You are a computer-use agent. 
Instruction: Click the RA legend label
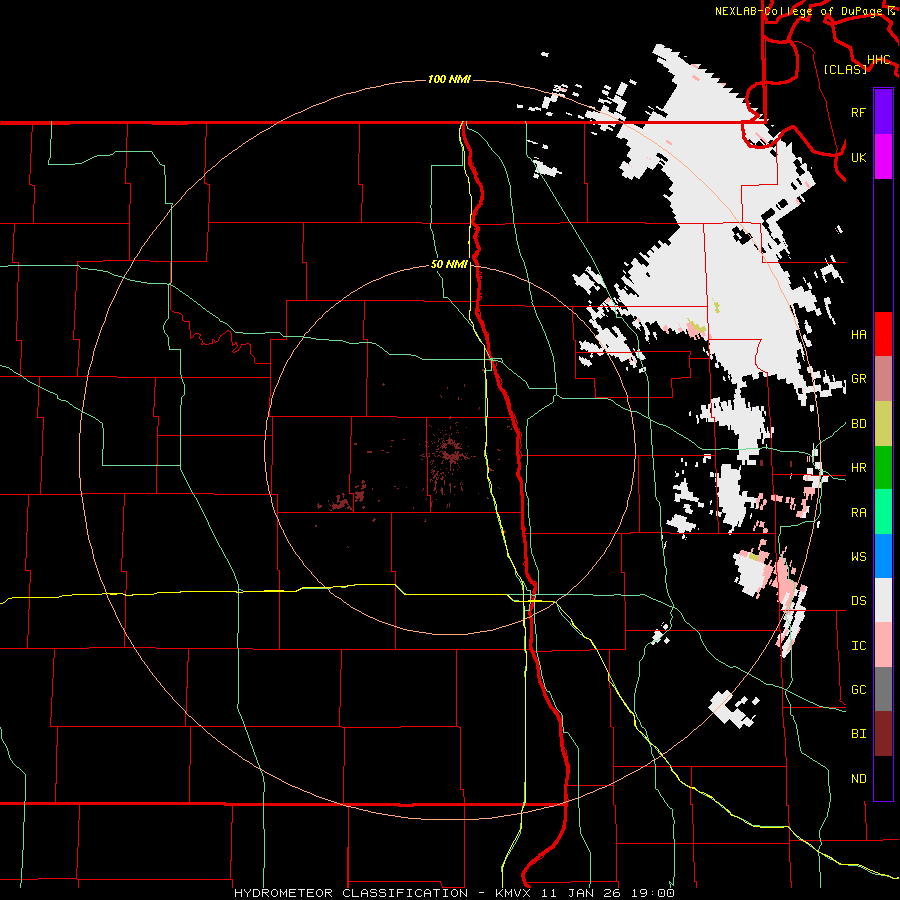coord(858,512)
